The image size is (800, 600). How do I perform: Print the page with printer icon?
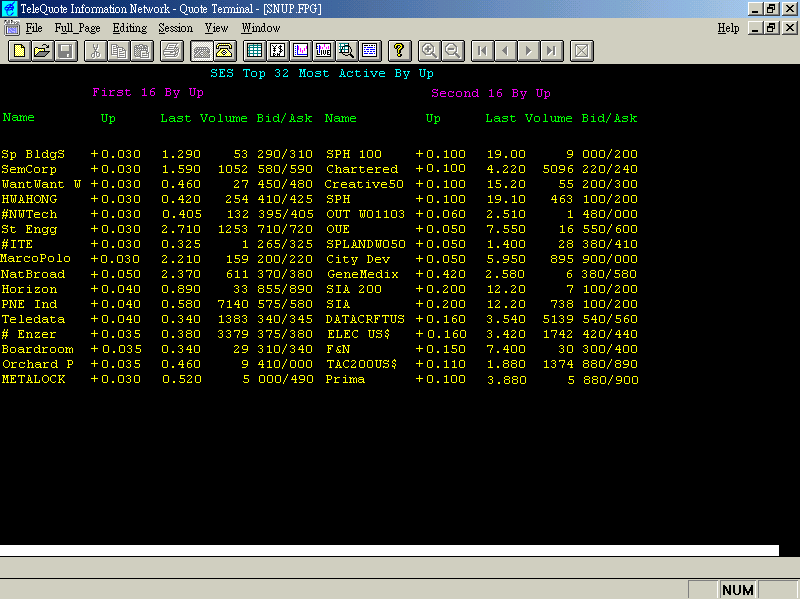click(171, 51)
